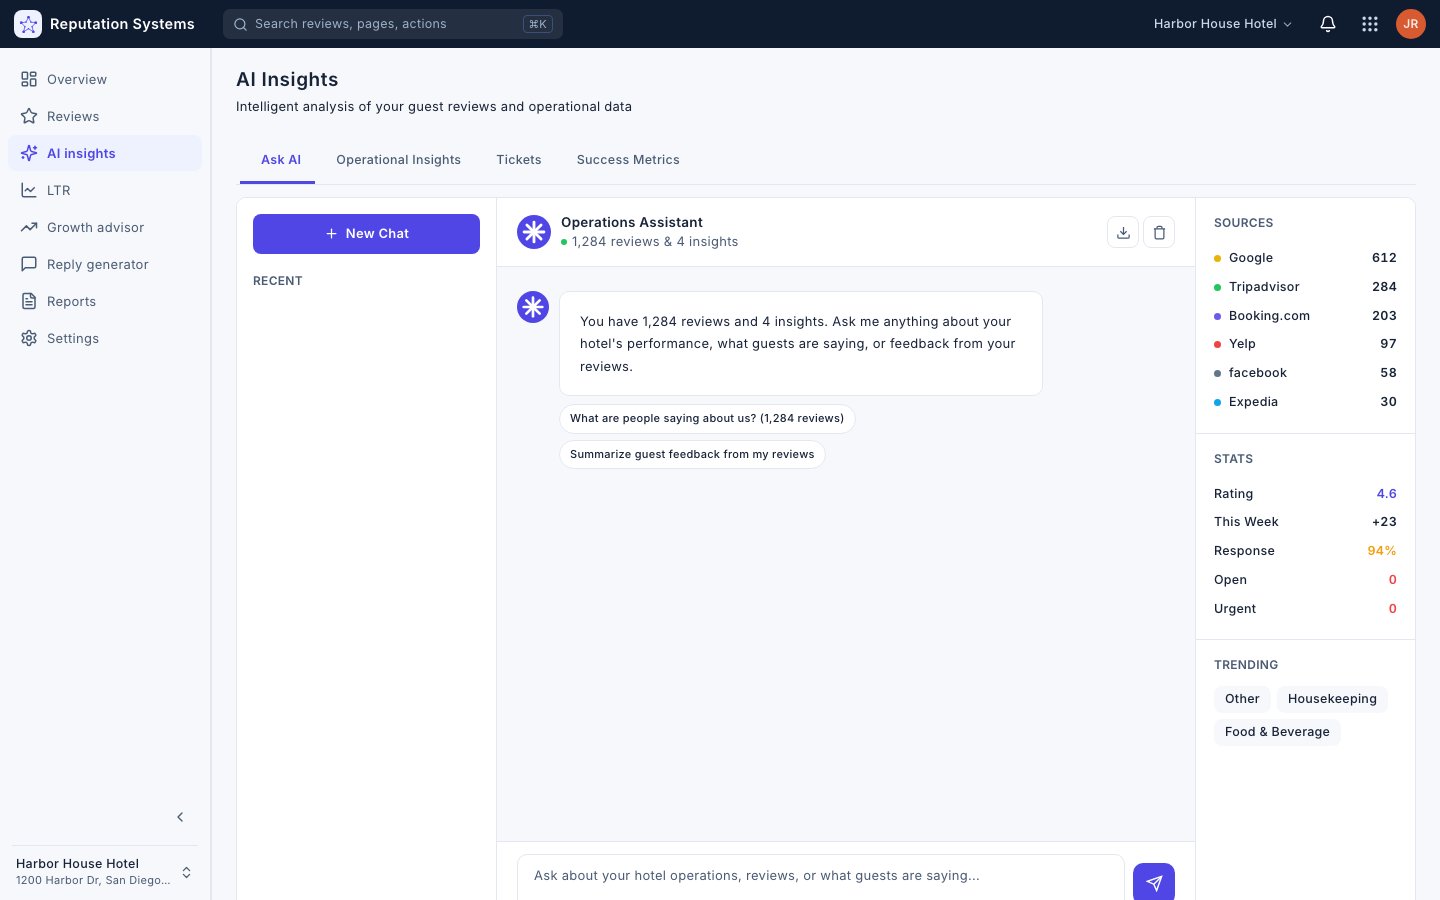
Task: Expand Harbor House Hotel dropdown in top bar
Action: [x=1223, y=24]
